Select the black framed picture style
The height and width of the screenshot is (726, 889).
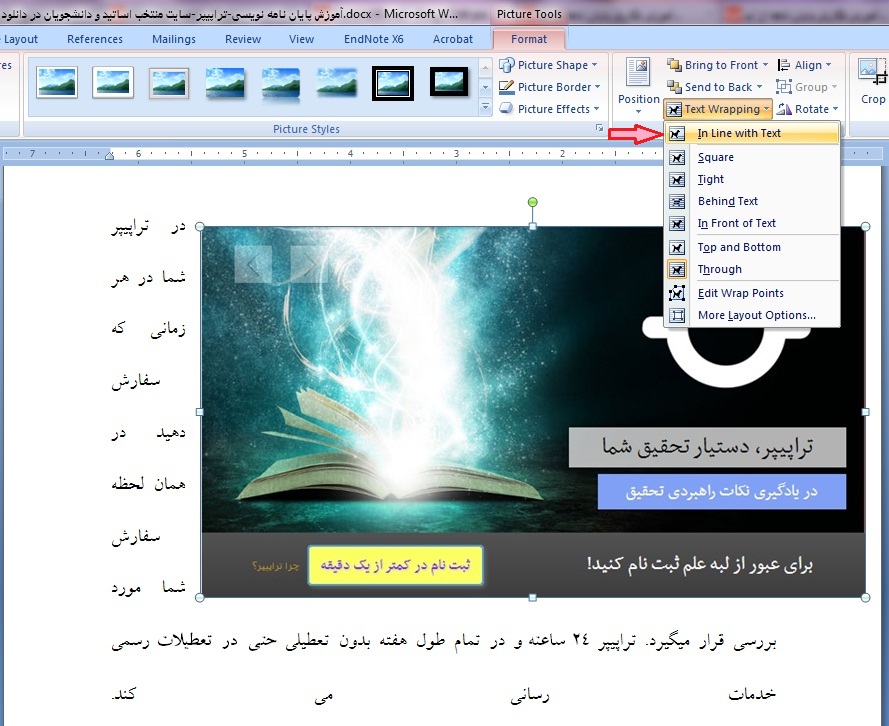[392, 84]
